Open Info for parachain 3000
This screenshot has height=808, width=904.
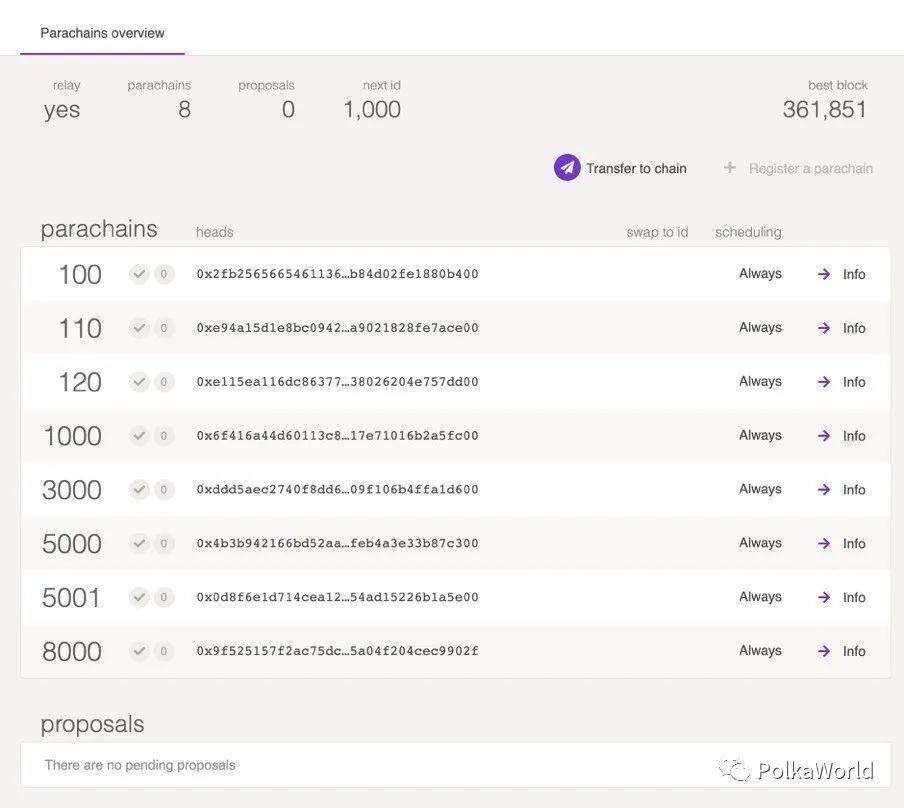click(x=854, y=489)
